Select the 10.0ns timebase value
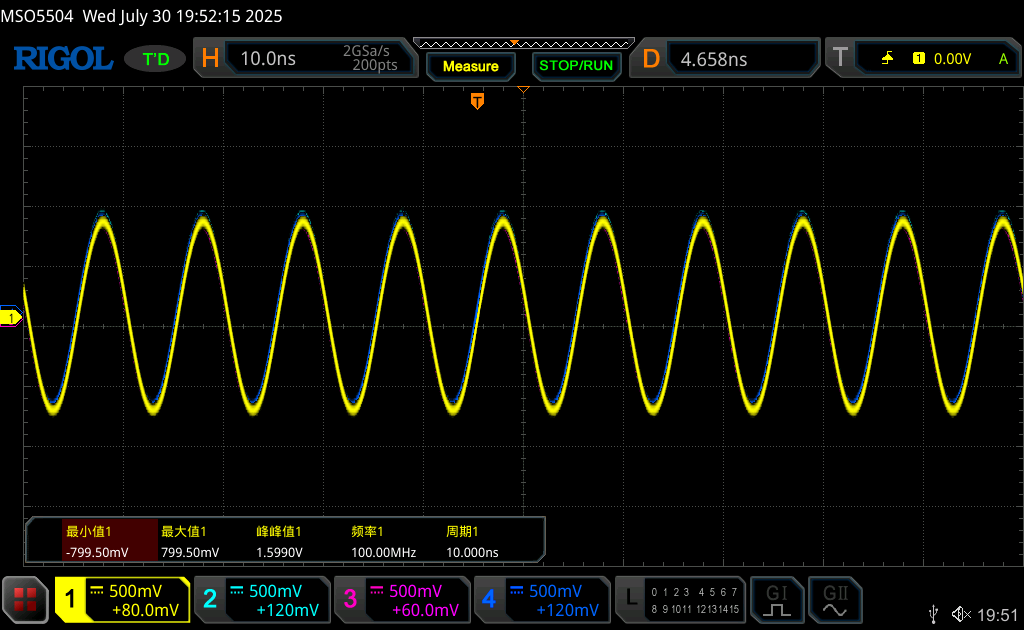Screen dimensions: 1024x630 click(x=268, y=59)
